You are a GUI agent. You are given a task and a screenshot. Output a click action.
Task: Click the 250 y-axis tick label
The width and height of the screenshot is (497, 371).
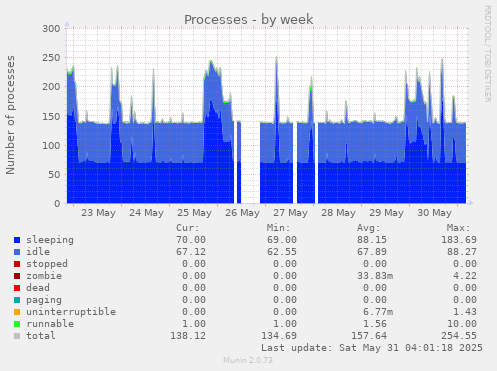[51, 58]
